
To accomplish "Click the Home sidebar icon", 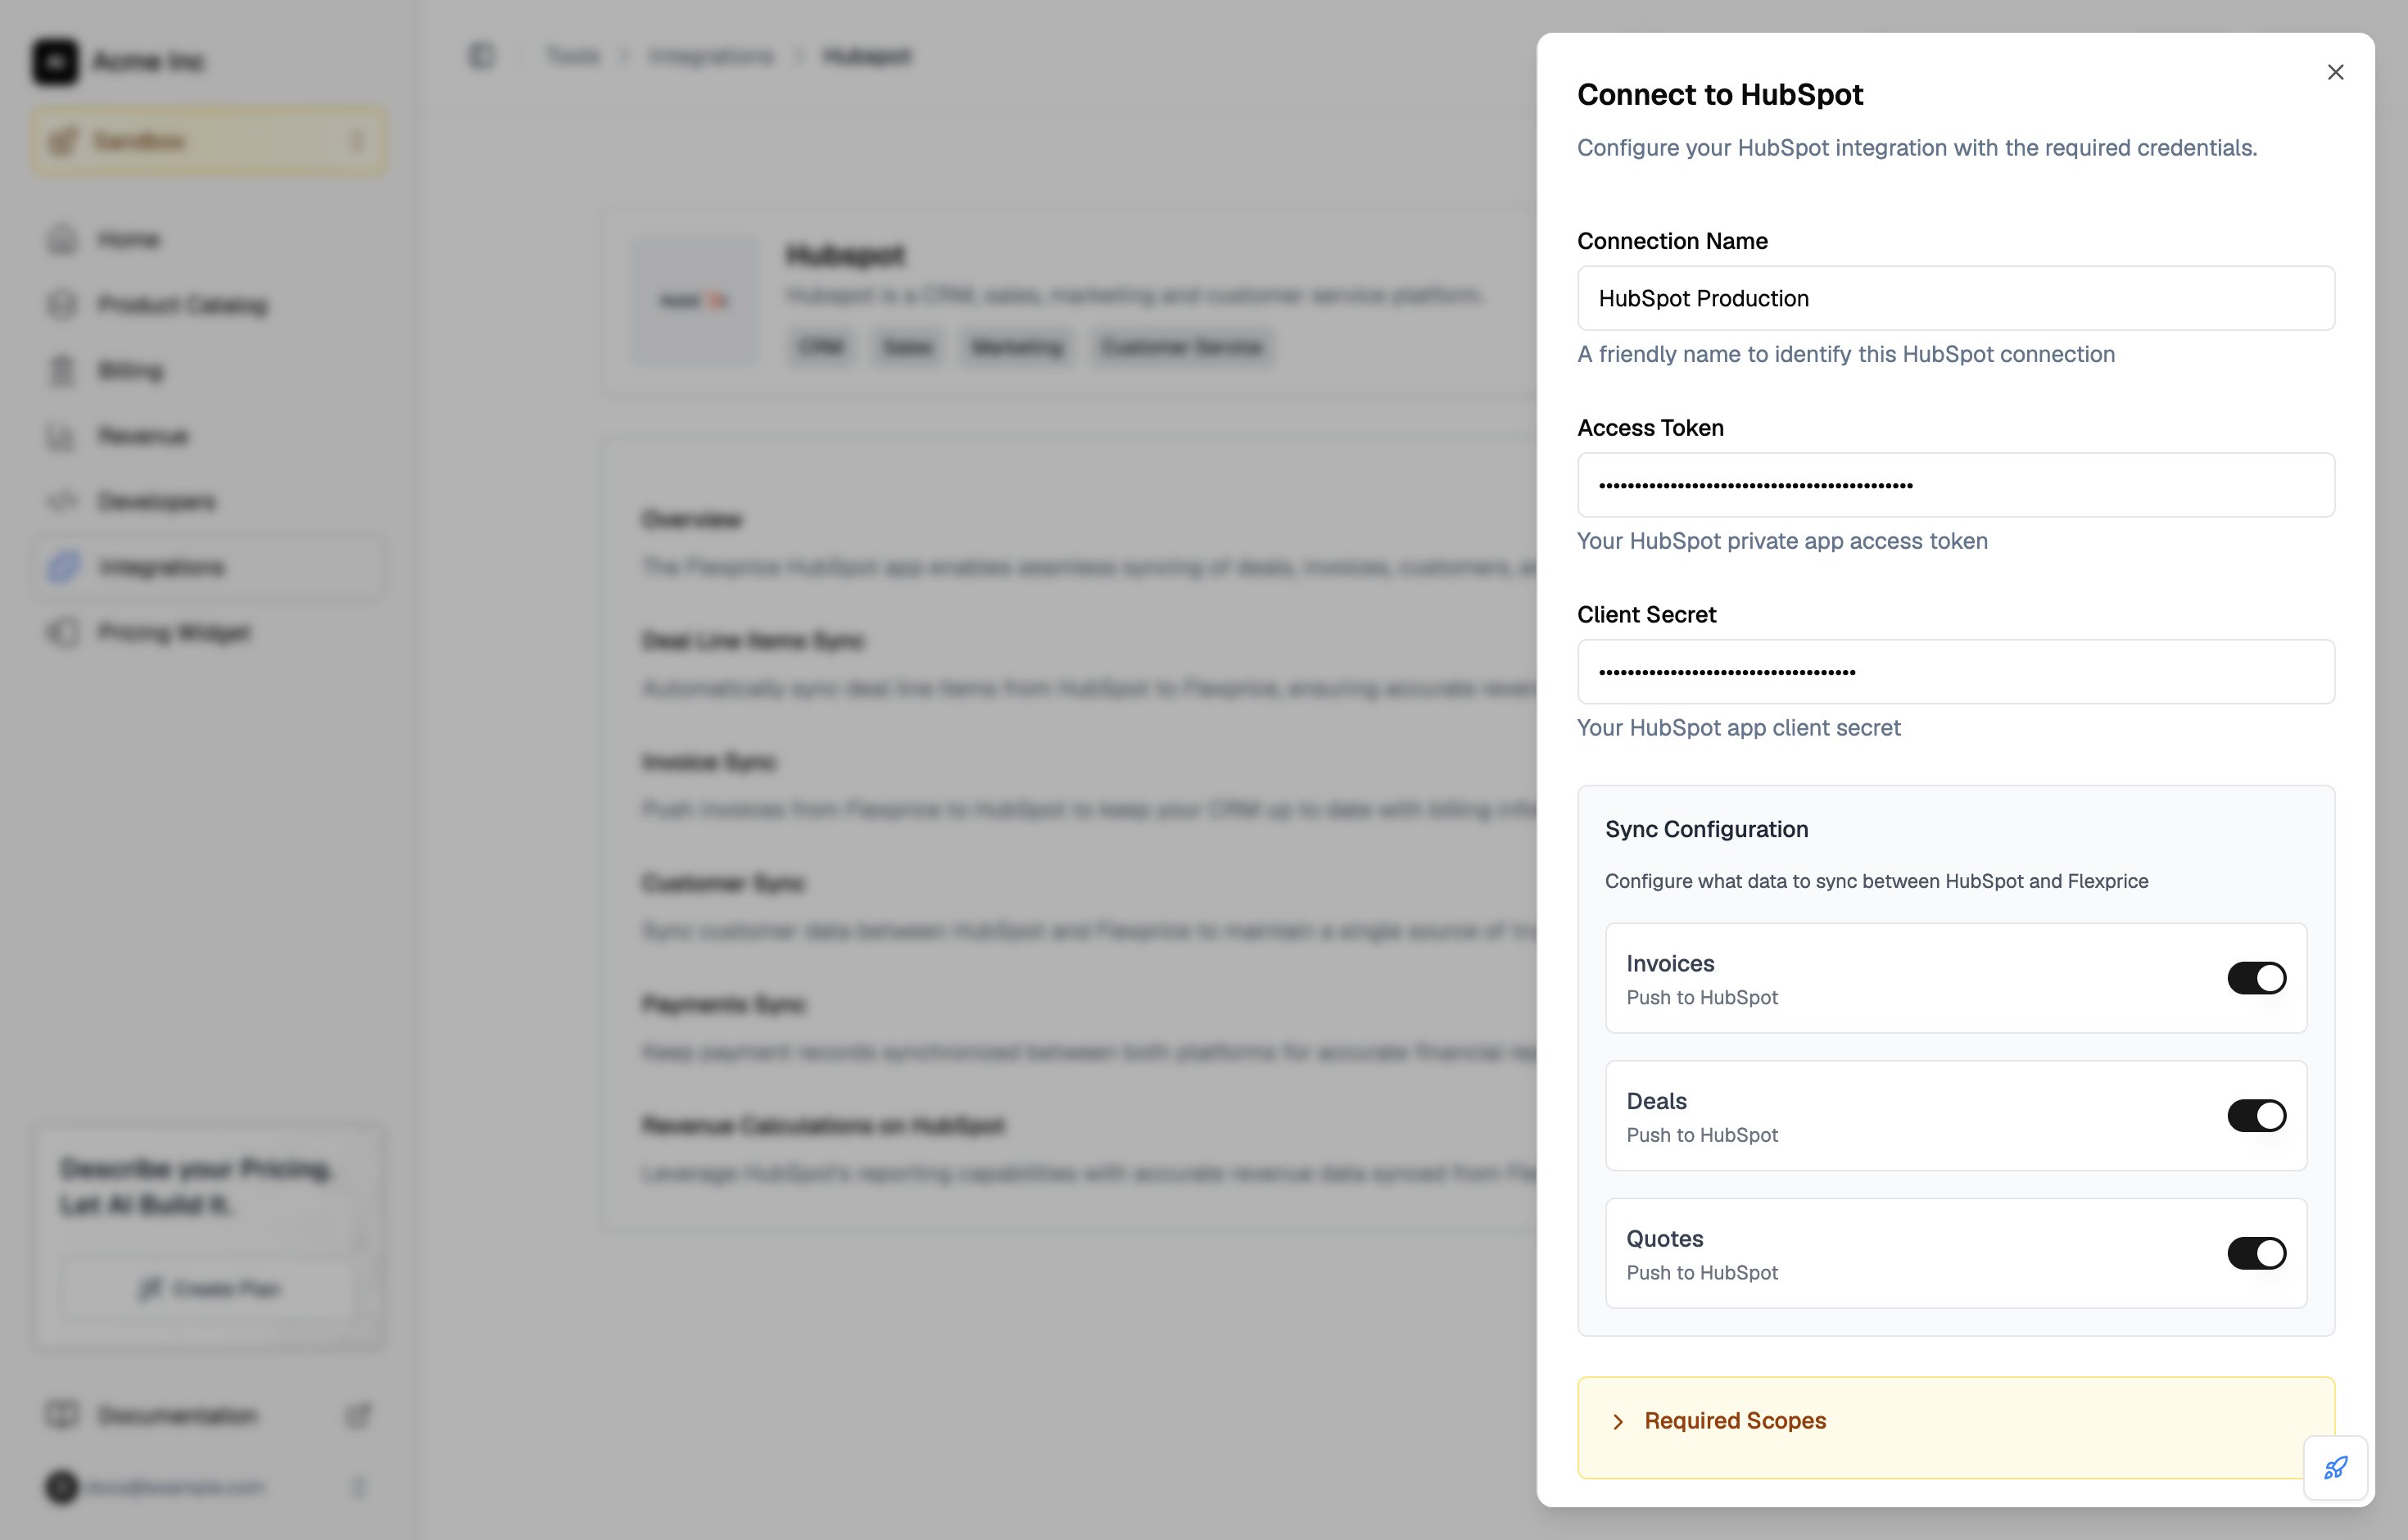I will tap(62, 239).
